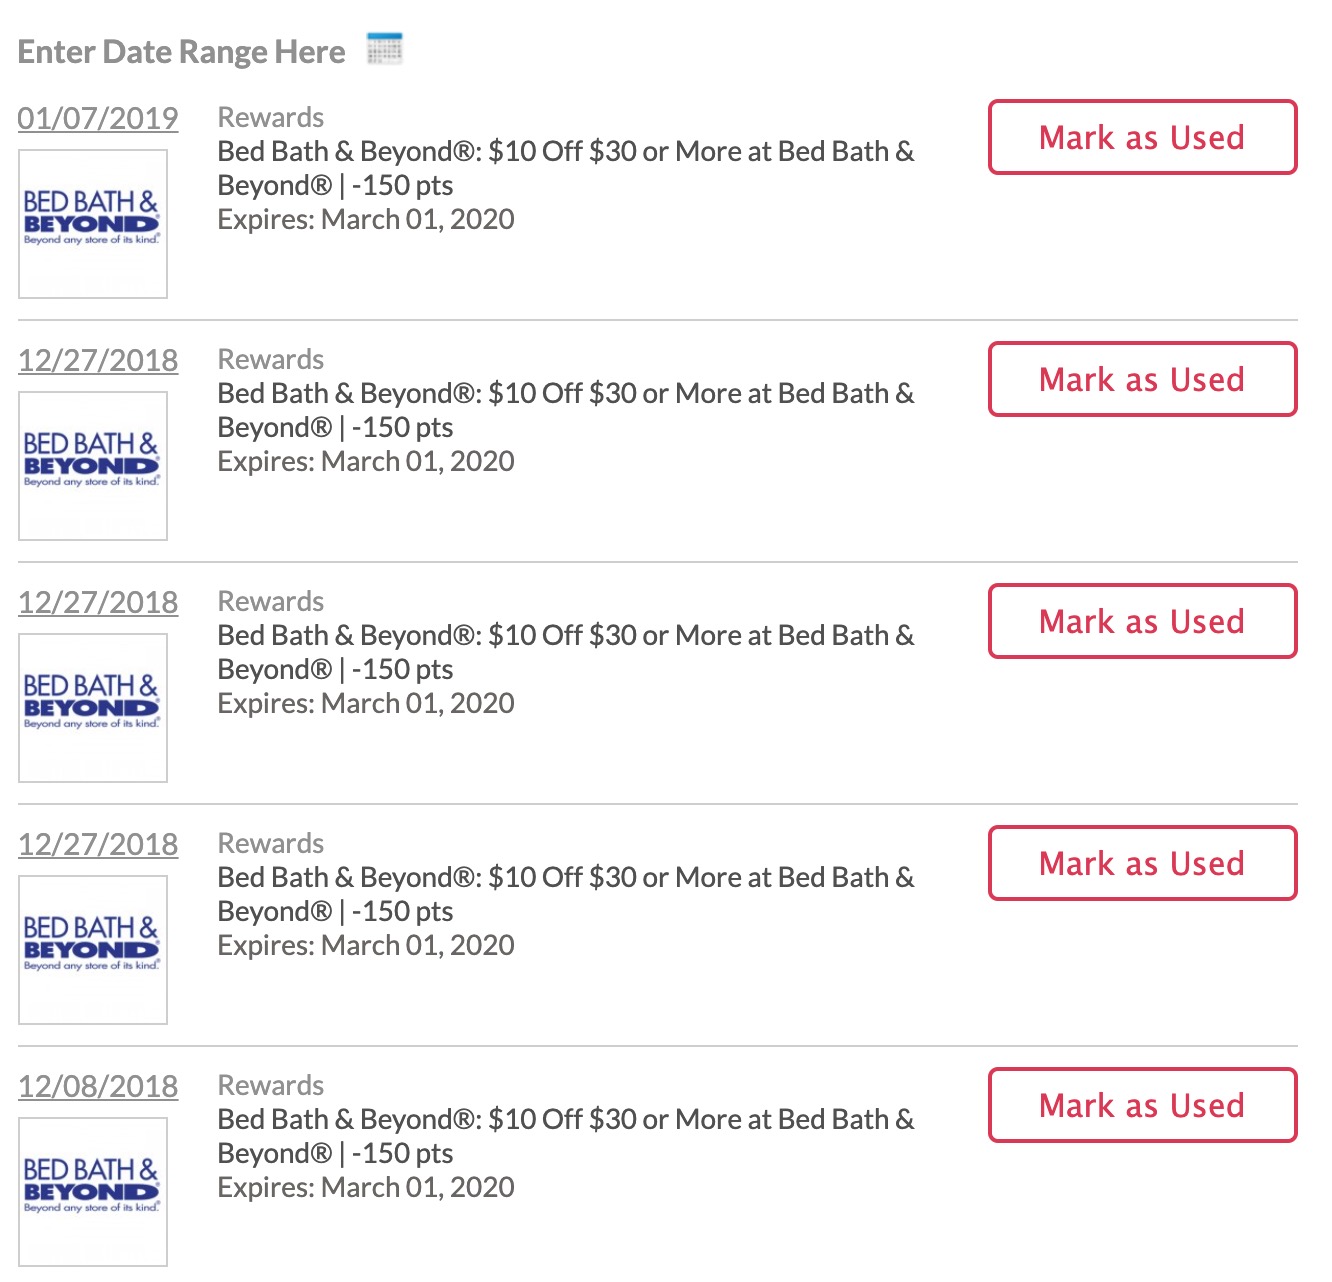Select logo thumbnail of third 12/27/2018 reward
The width and height of the screenshot is (1332, 1282).
[x=93, y=950]
